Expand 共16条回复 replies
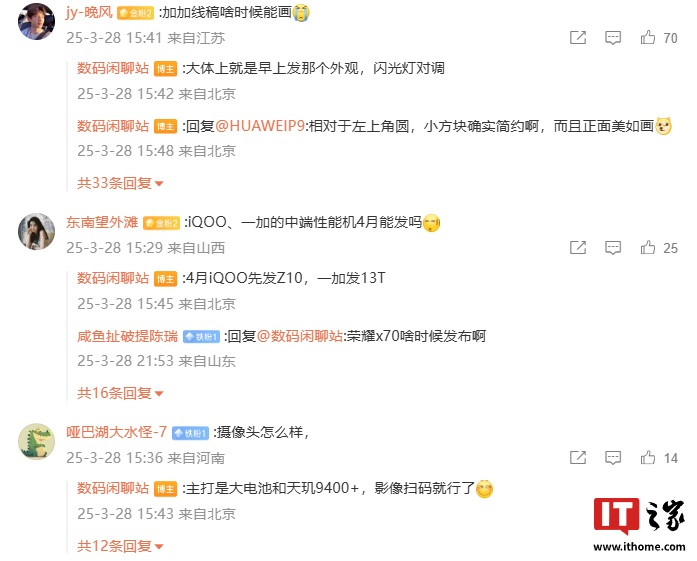The width and height of the screenshot is (697, 561). (120, 393)
